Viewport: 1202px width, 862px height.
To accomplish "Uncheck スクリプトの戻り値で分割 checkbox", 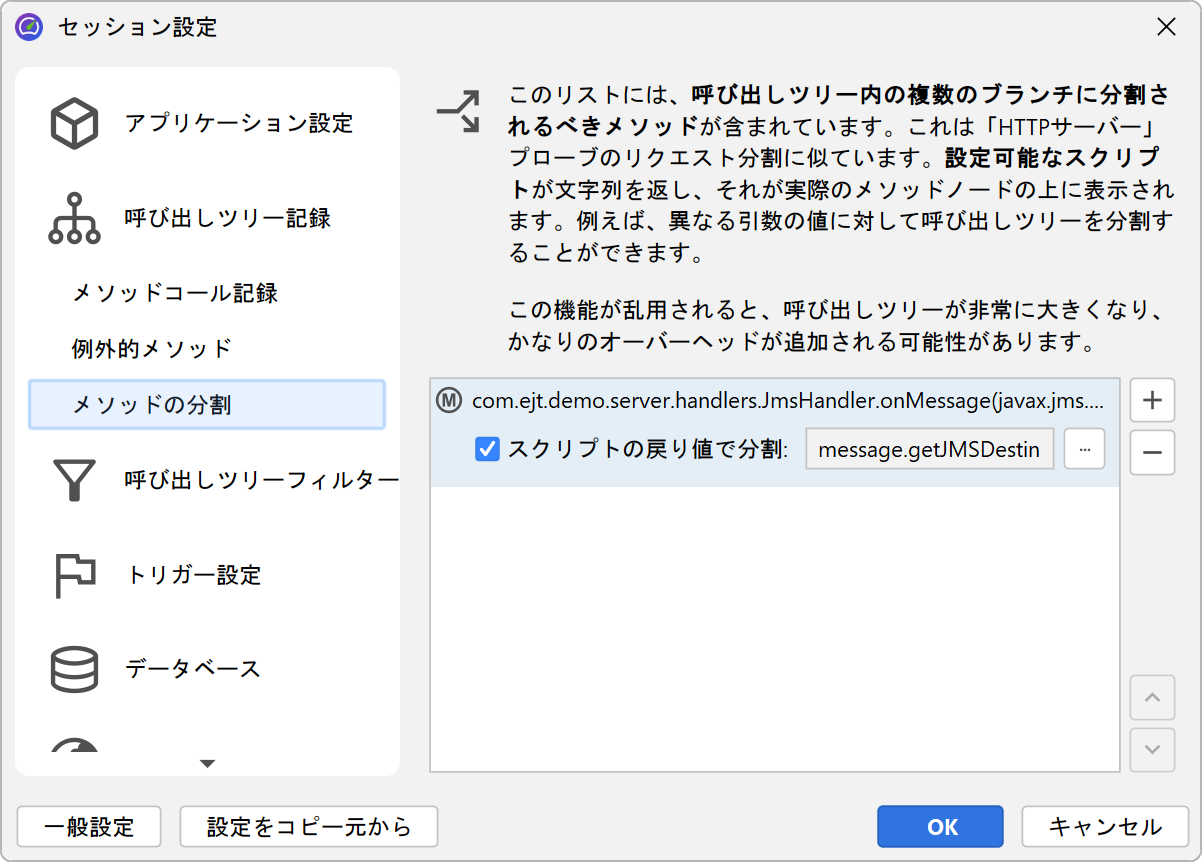I will pos(487,450).
